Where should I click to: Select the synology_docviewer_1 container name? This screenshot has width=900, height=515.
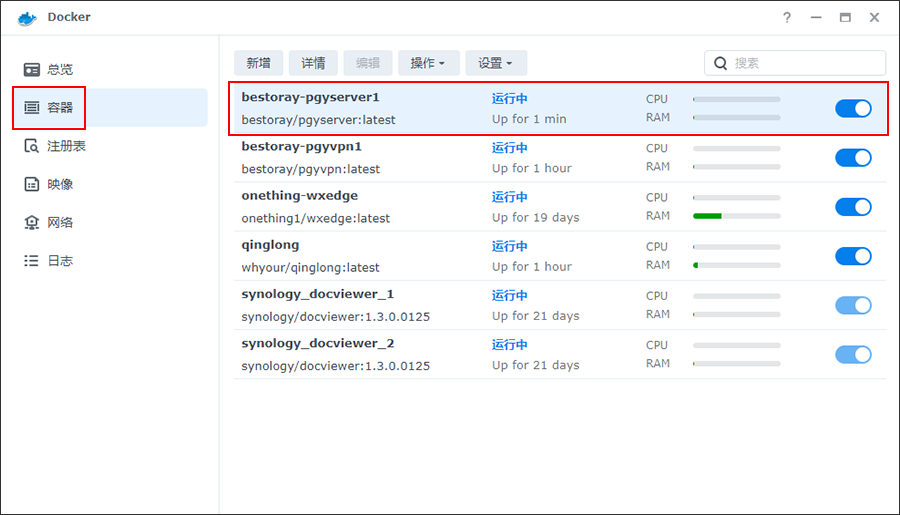click(317, 295)
